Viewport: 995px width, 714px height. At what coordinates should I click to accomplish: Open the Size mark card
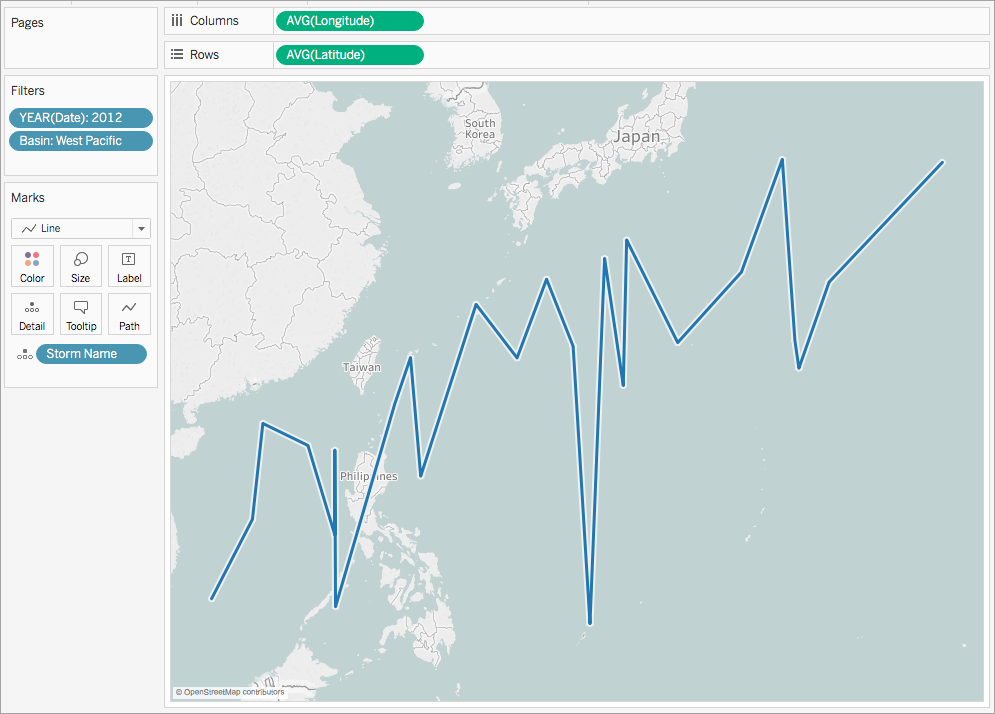(81, 267)
